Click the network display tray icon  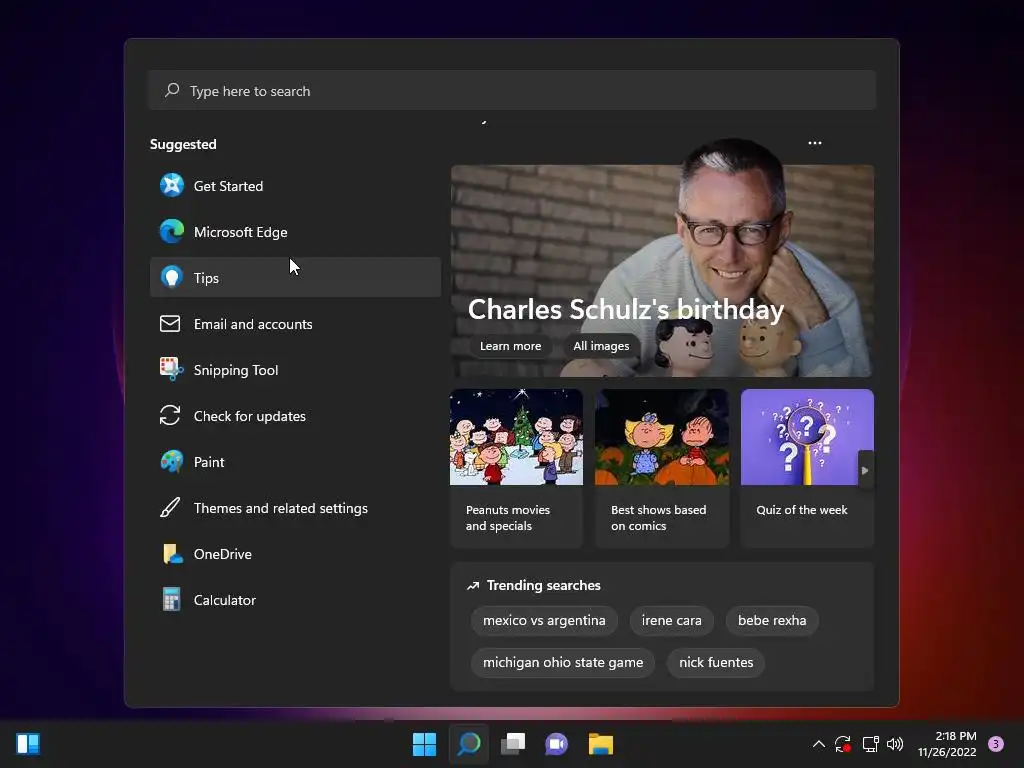(x=870, y=744)
